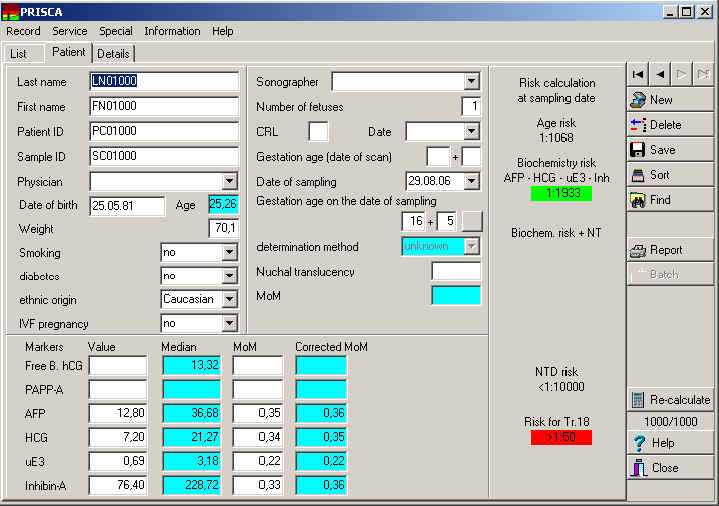
Task: Expand the ethnic origin dropdown
Action: tap(229, 299)
